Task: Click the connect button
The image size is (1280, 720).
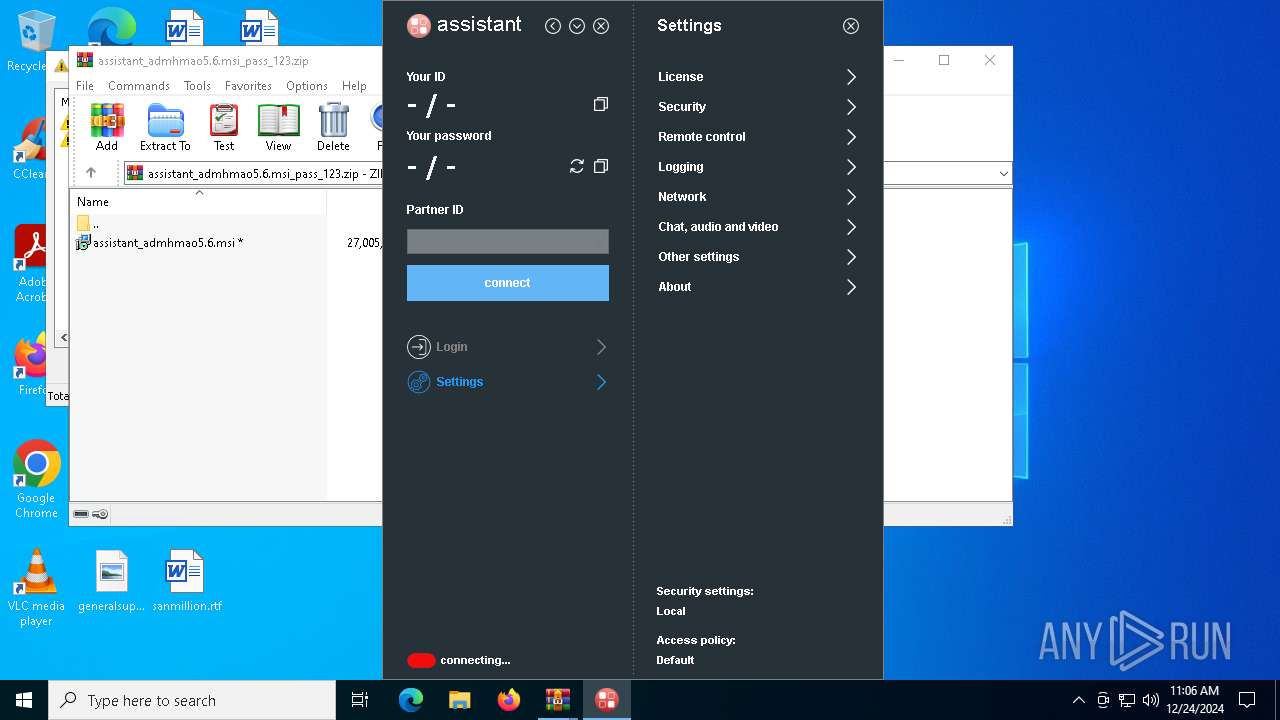Action: (507, 283)
